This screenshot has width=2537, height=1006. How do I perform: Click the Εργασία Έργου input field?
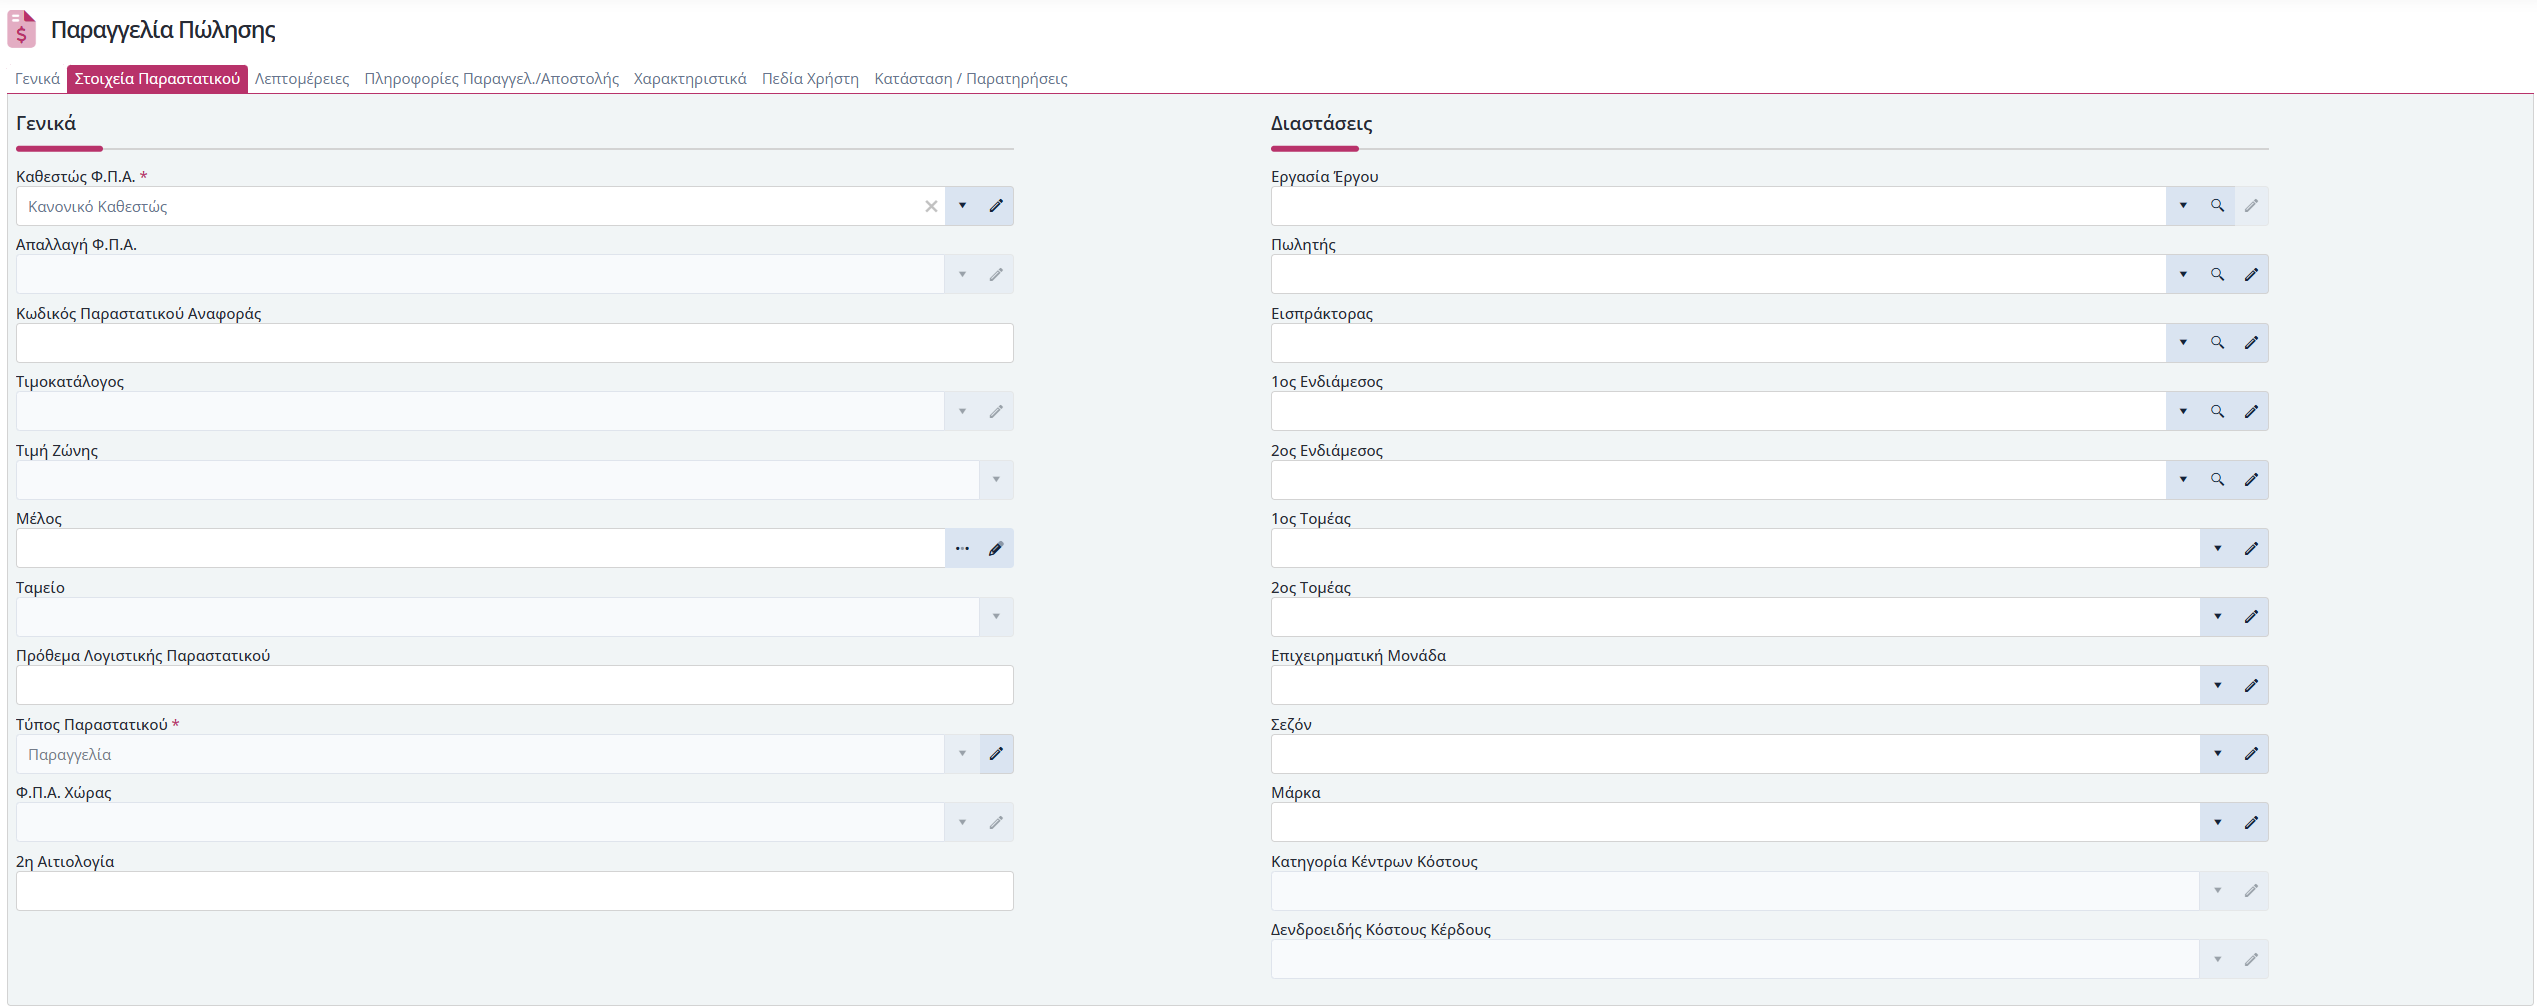point(1718,206)
